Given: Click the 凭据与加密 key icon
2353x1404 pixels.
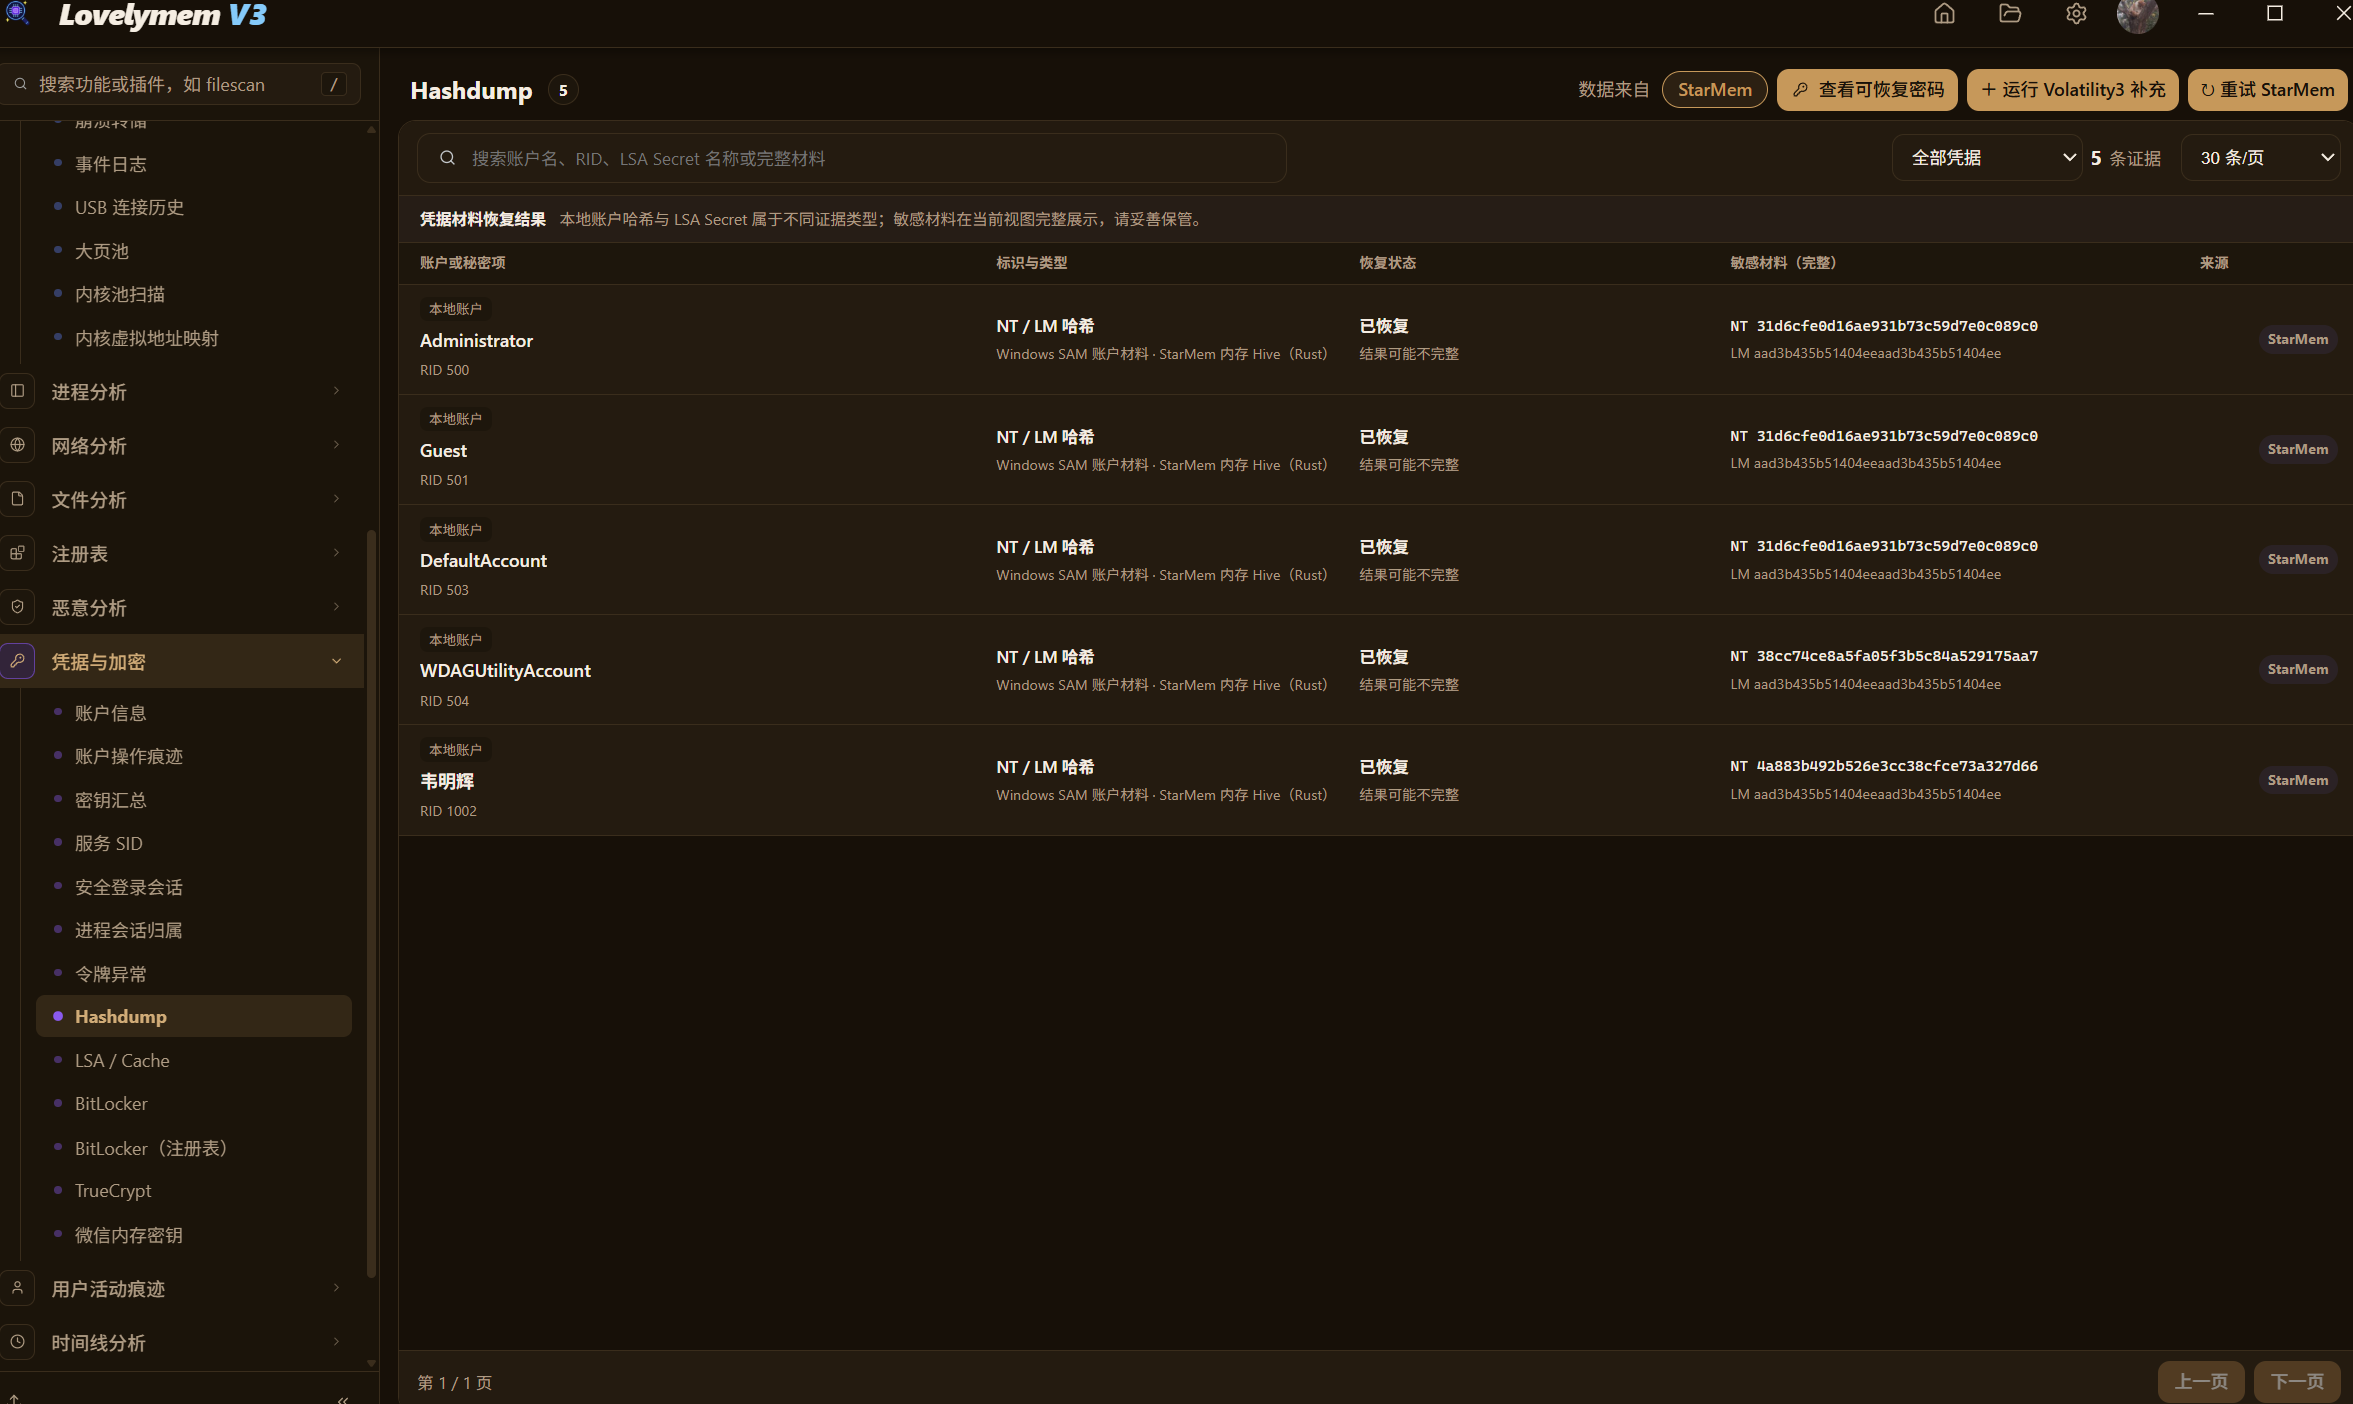Looking at the screenshot, I should coord(18,661).
